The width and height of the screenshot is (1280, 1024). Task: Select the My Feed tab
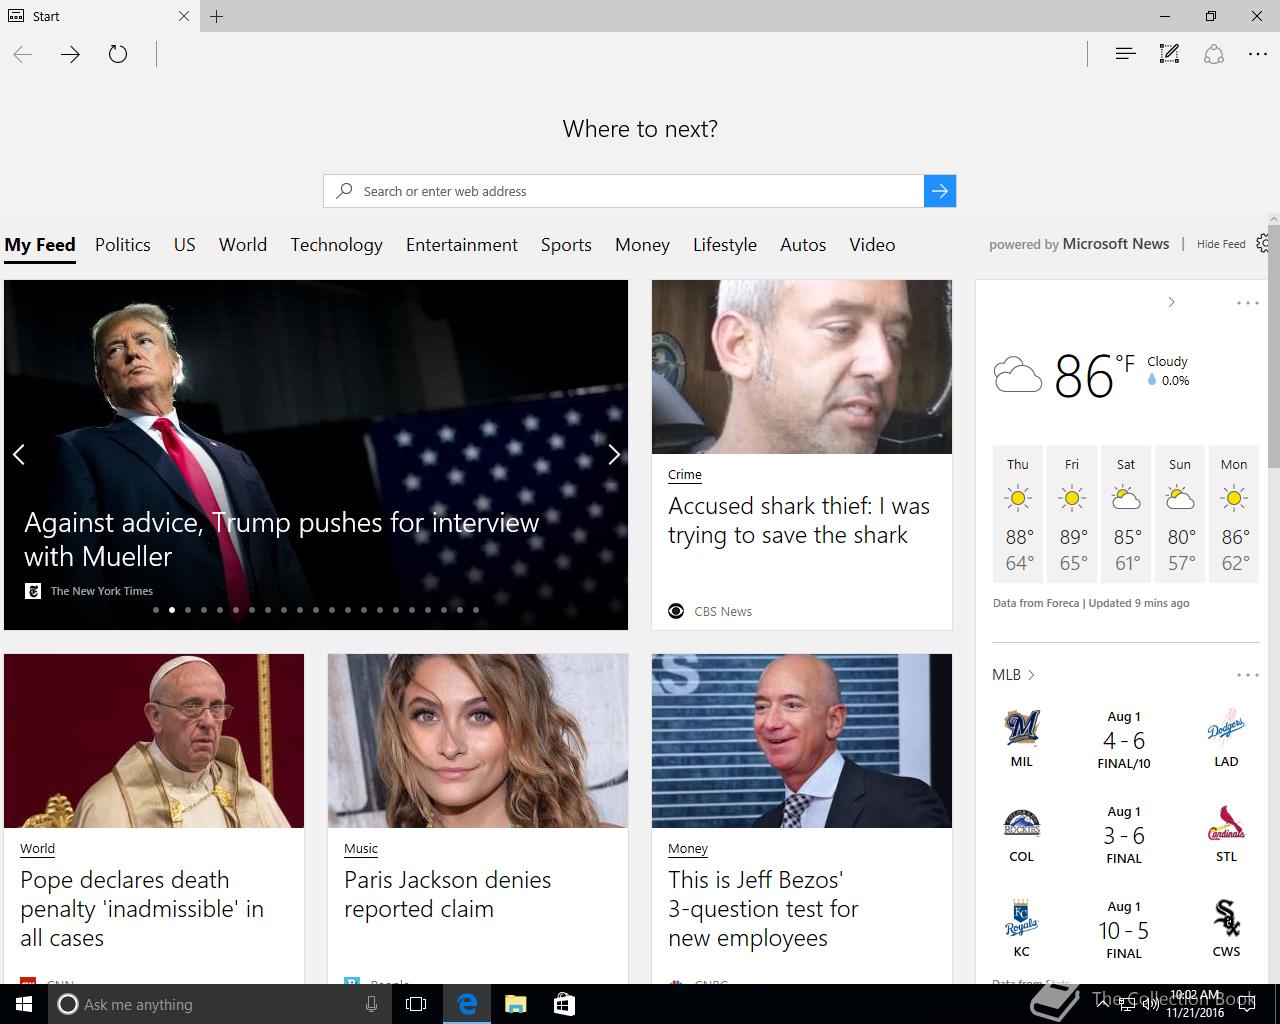pos(40,245)
